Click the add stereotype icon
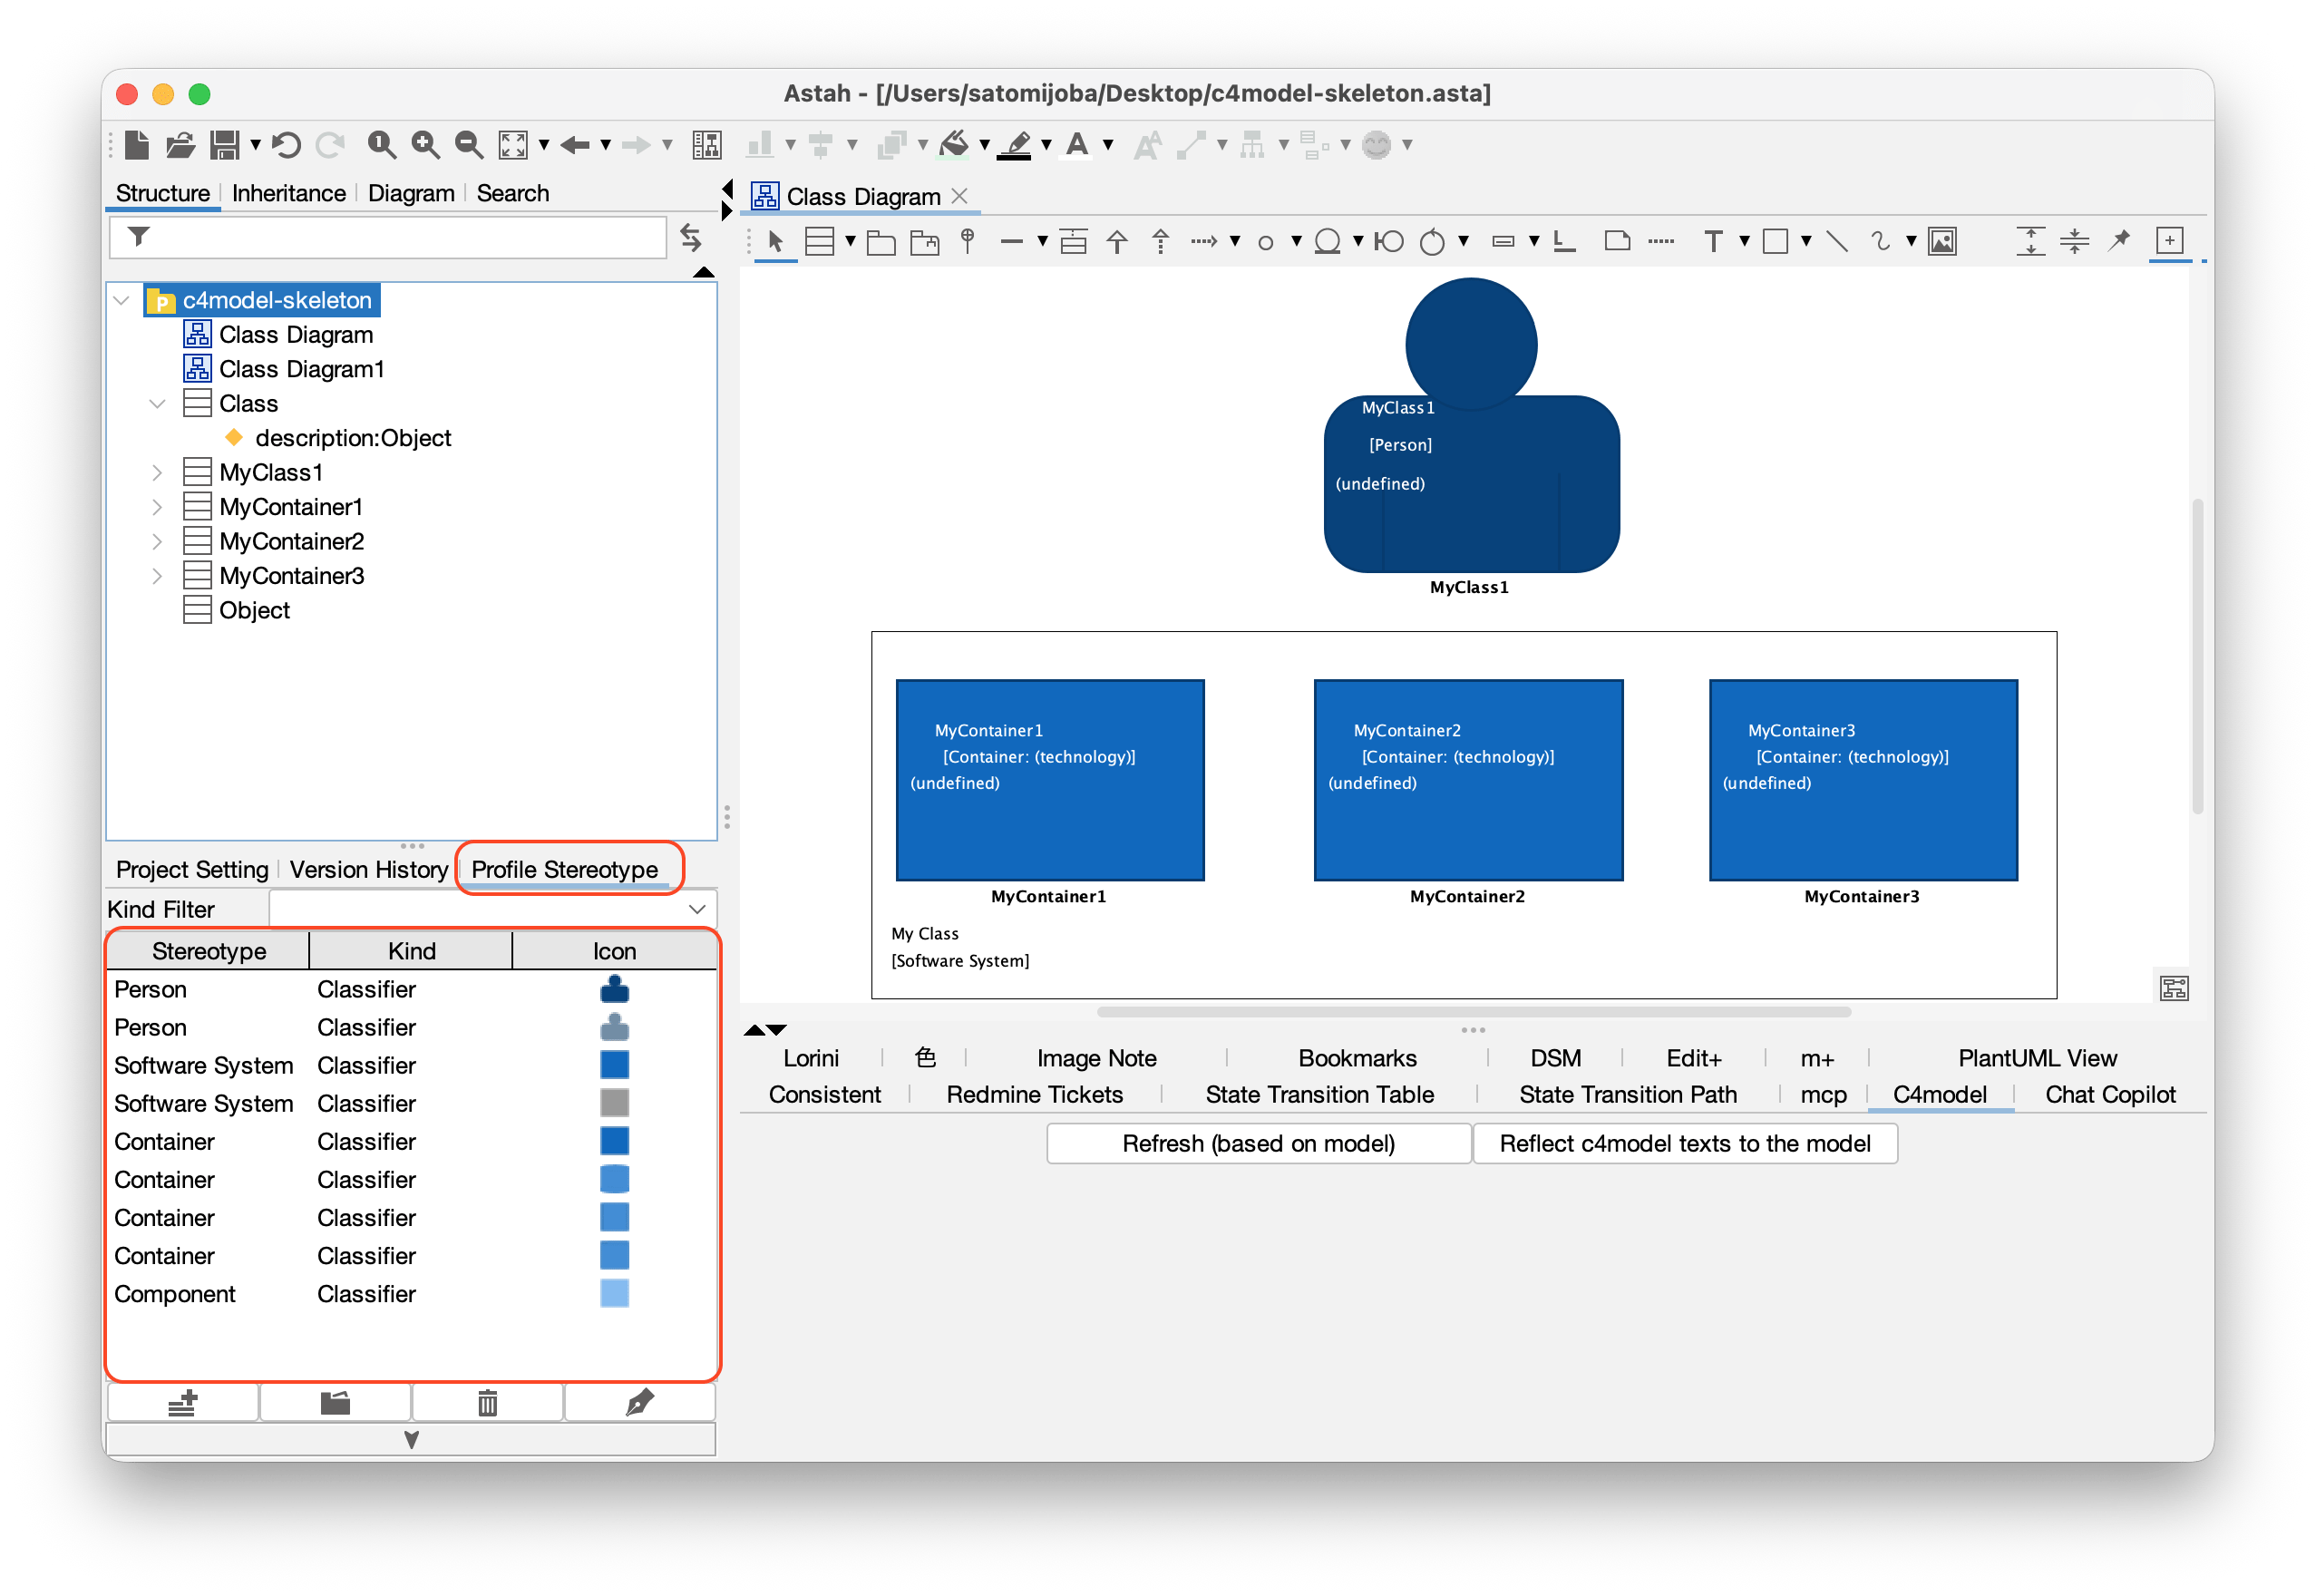This screenshot has width=2316, height=1596. tap(183, 1403)
